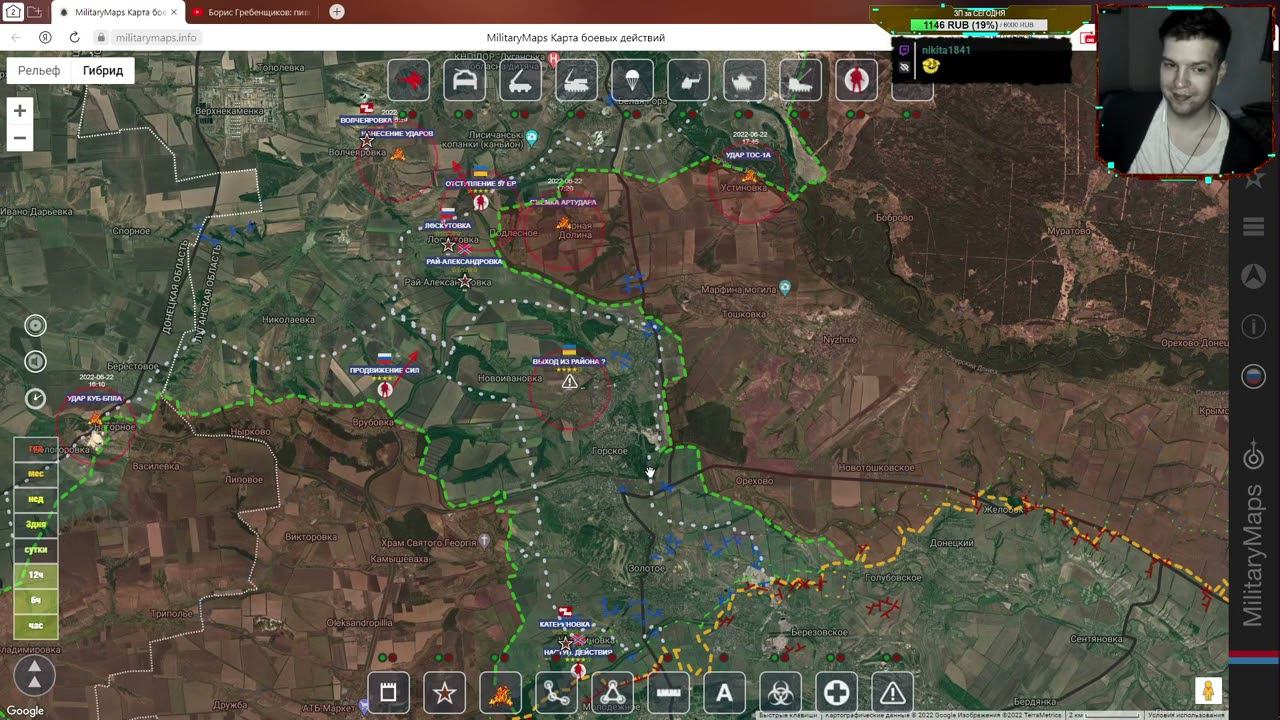This screenshot has width=1280, height=720.
Task: Click the Марфина могила place pin
Action: pyautogui.click(x=785, y=287)
